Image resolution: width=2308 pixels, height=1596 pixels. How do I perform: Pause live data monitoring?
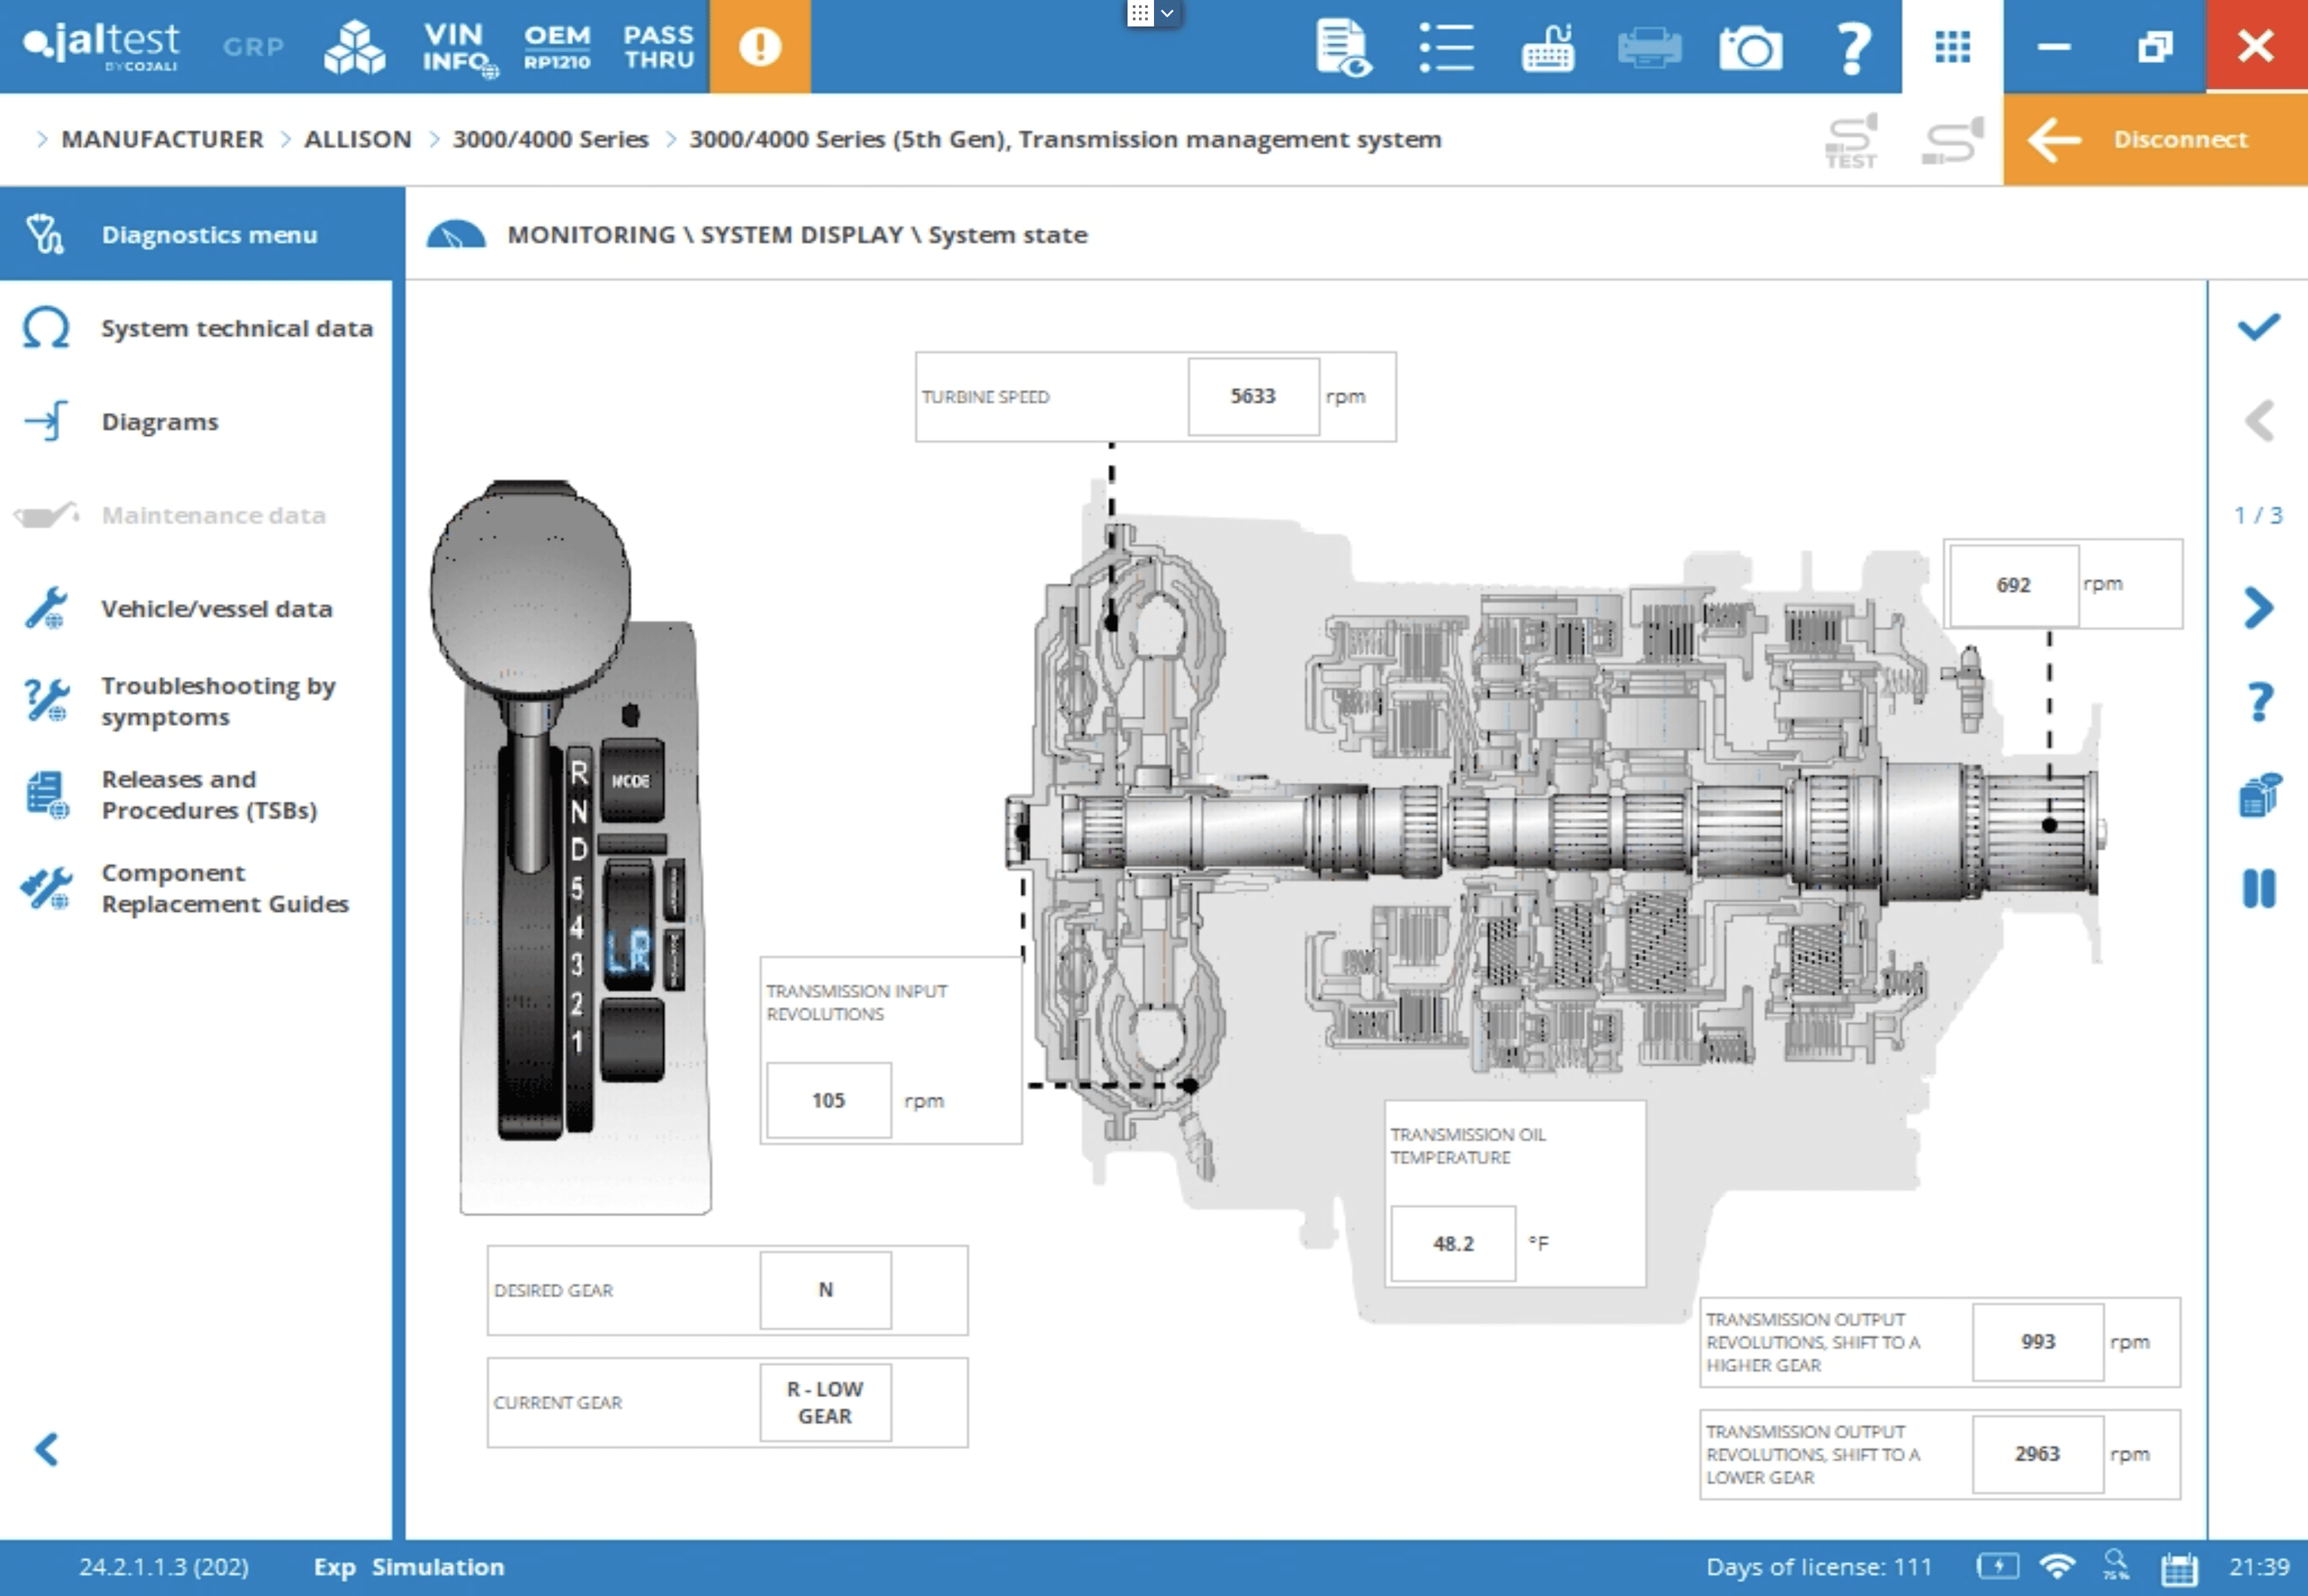click(x=2258, y=888)
